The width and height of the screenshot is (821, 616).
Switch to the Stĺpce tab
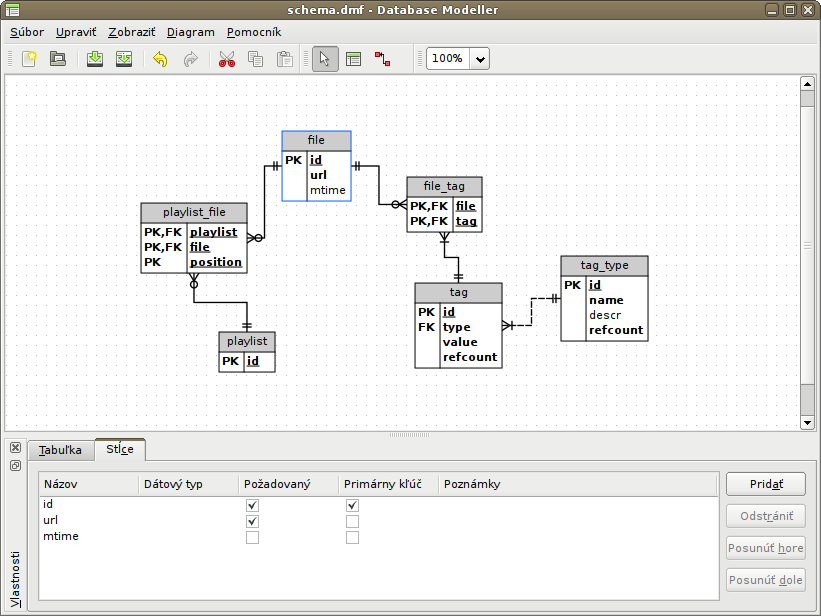click(120, 449)
